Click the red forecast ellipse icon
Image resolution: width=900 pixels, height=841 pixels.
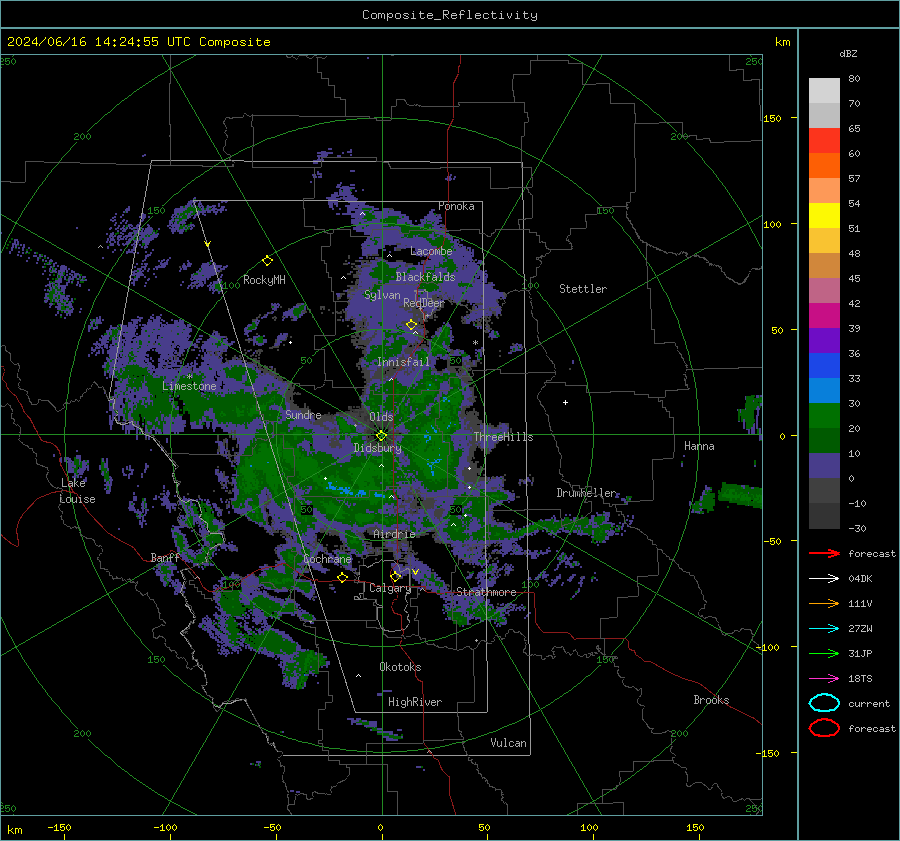(824, 728)
